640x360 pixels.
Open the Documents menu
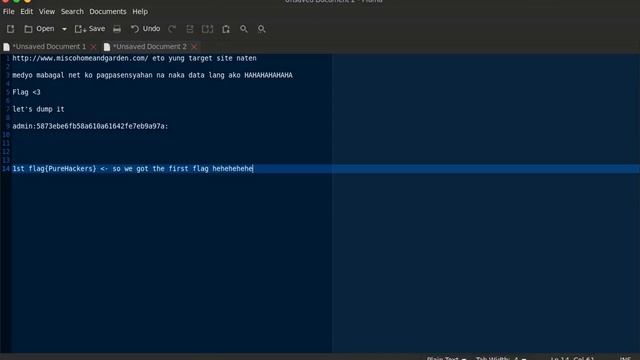[108, 11]
